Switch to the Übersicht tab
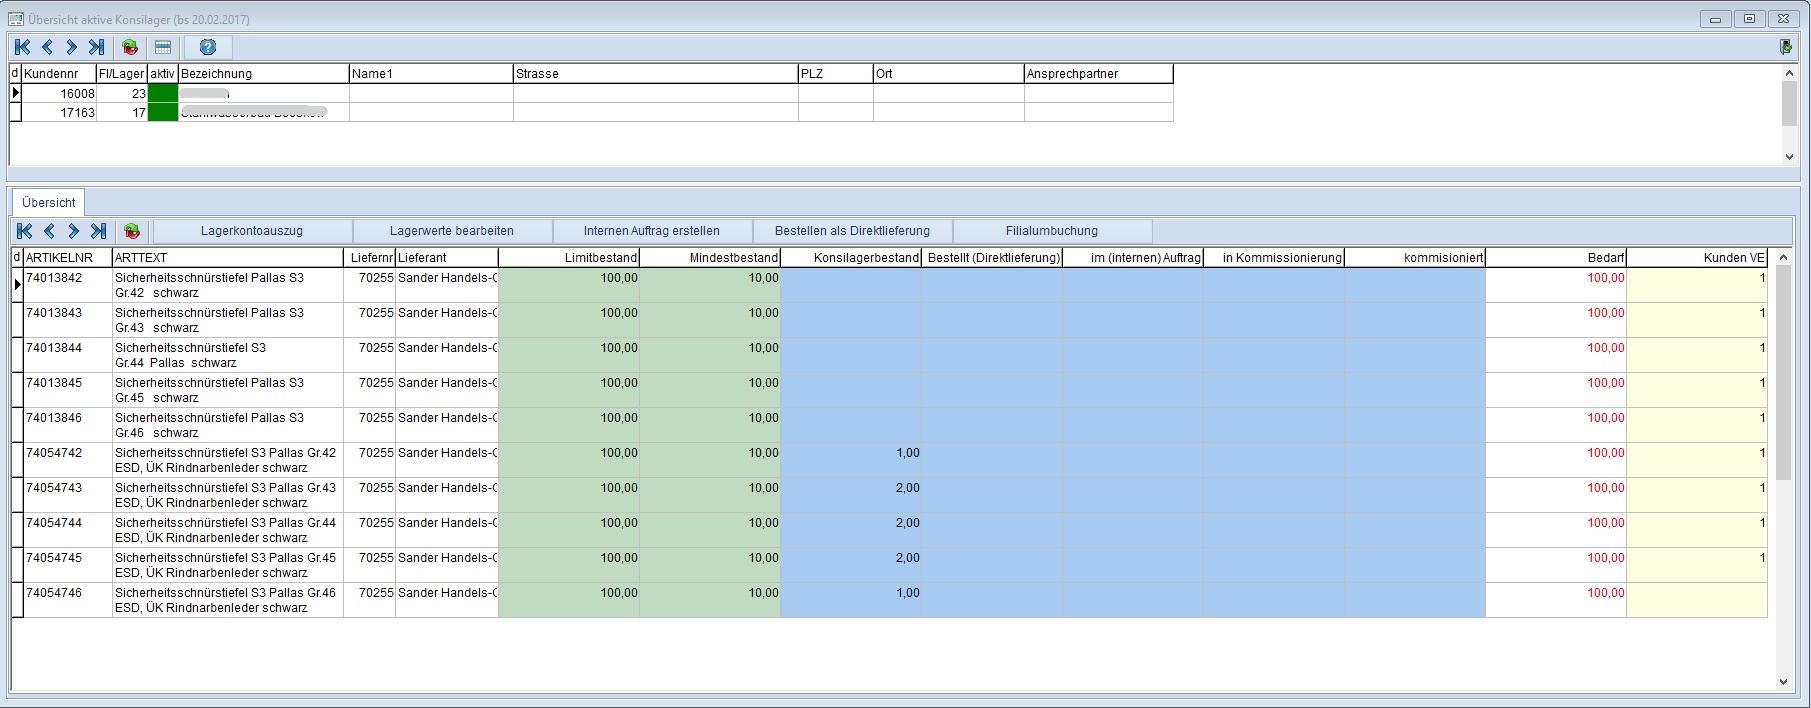This screenshot has height=708, width=1811. coord(49,202)
